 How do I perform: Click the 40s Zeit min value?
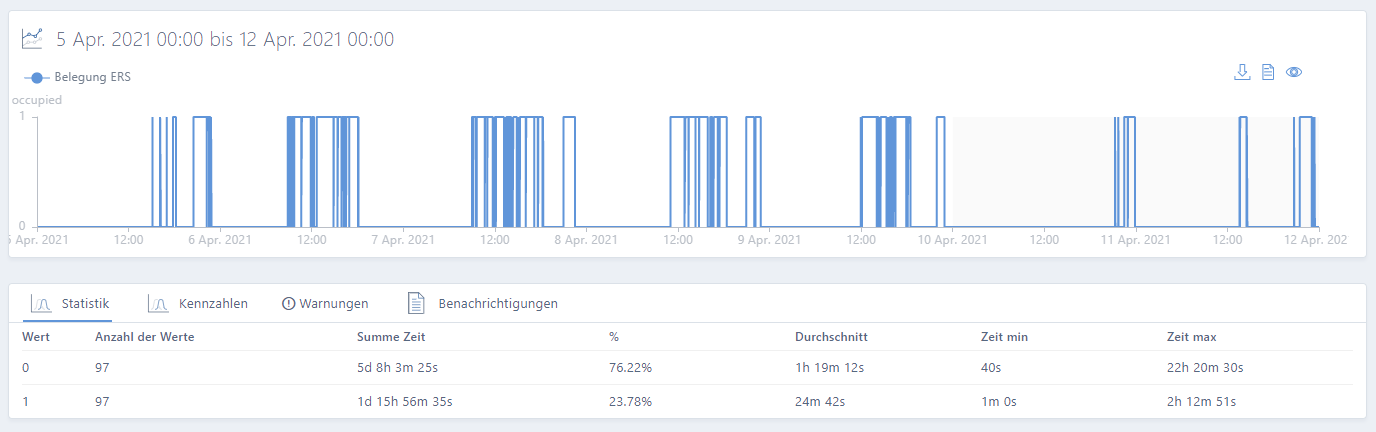[x=992, y=368]
